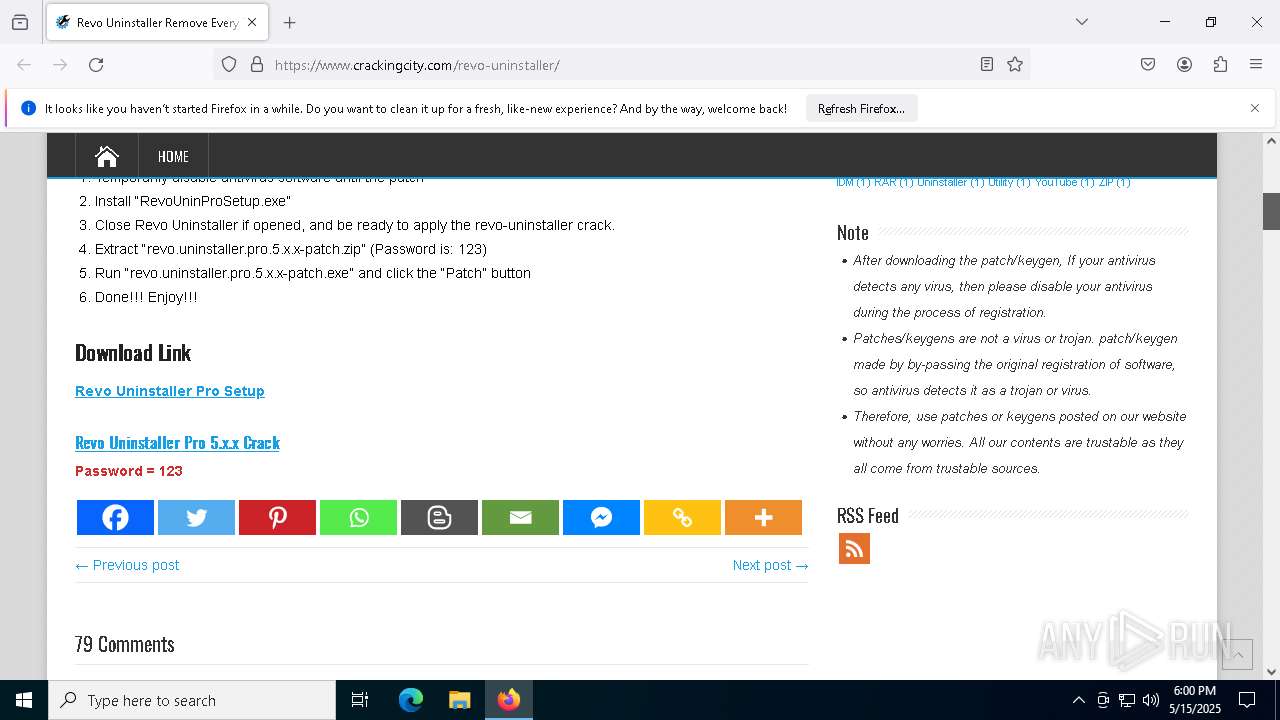
Task: Go to the Next post
Action: pyautogui.click(x=770, y=565)
